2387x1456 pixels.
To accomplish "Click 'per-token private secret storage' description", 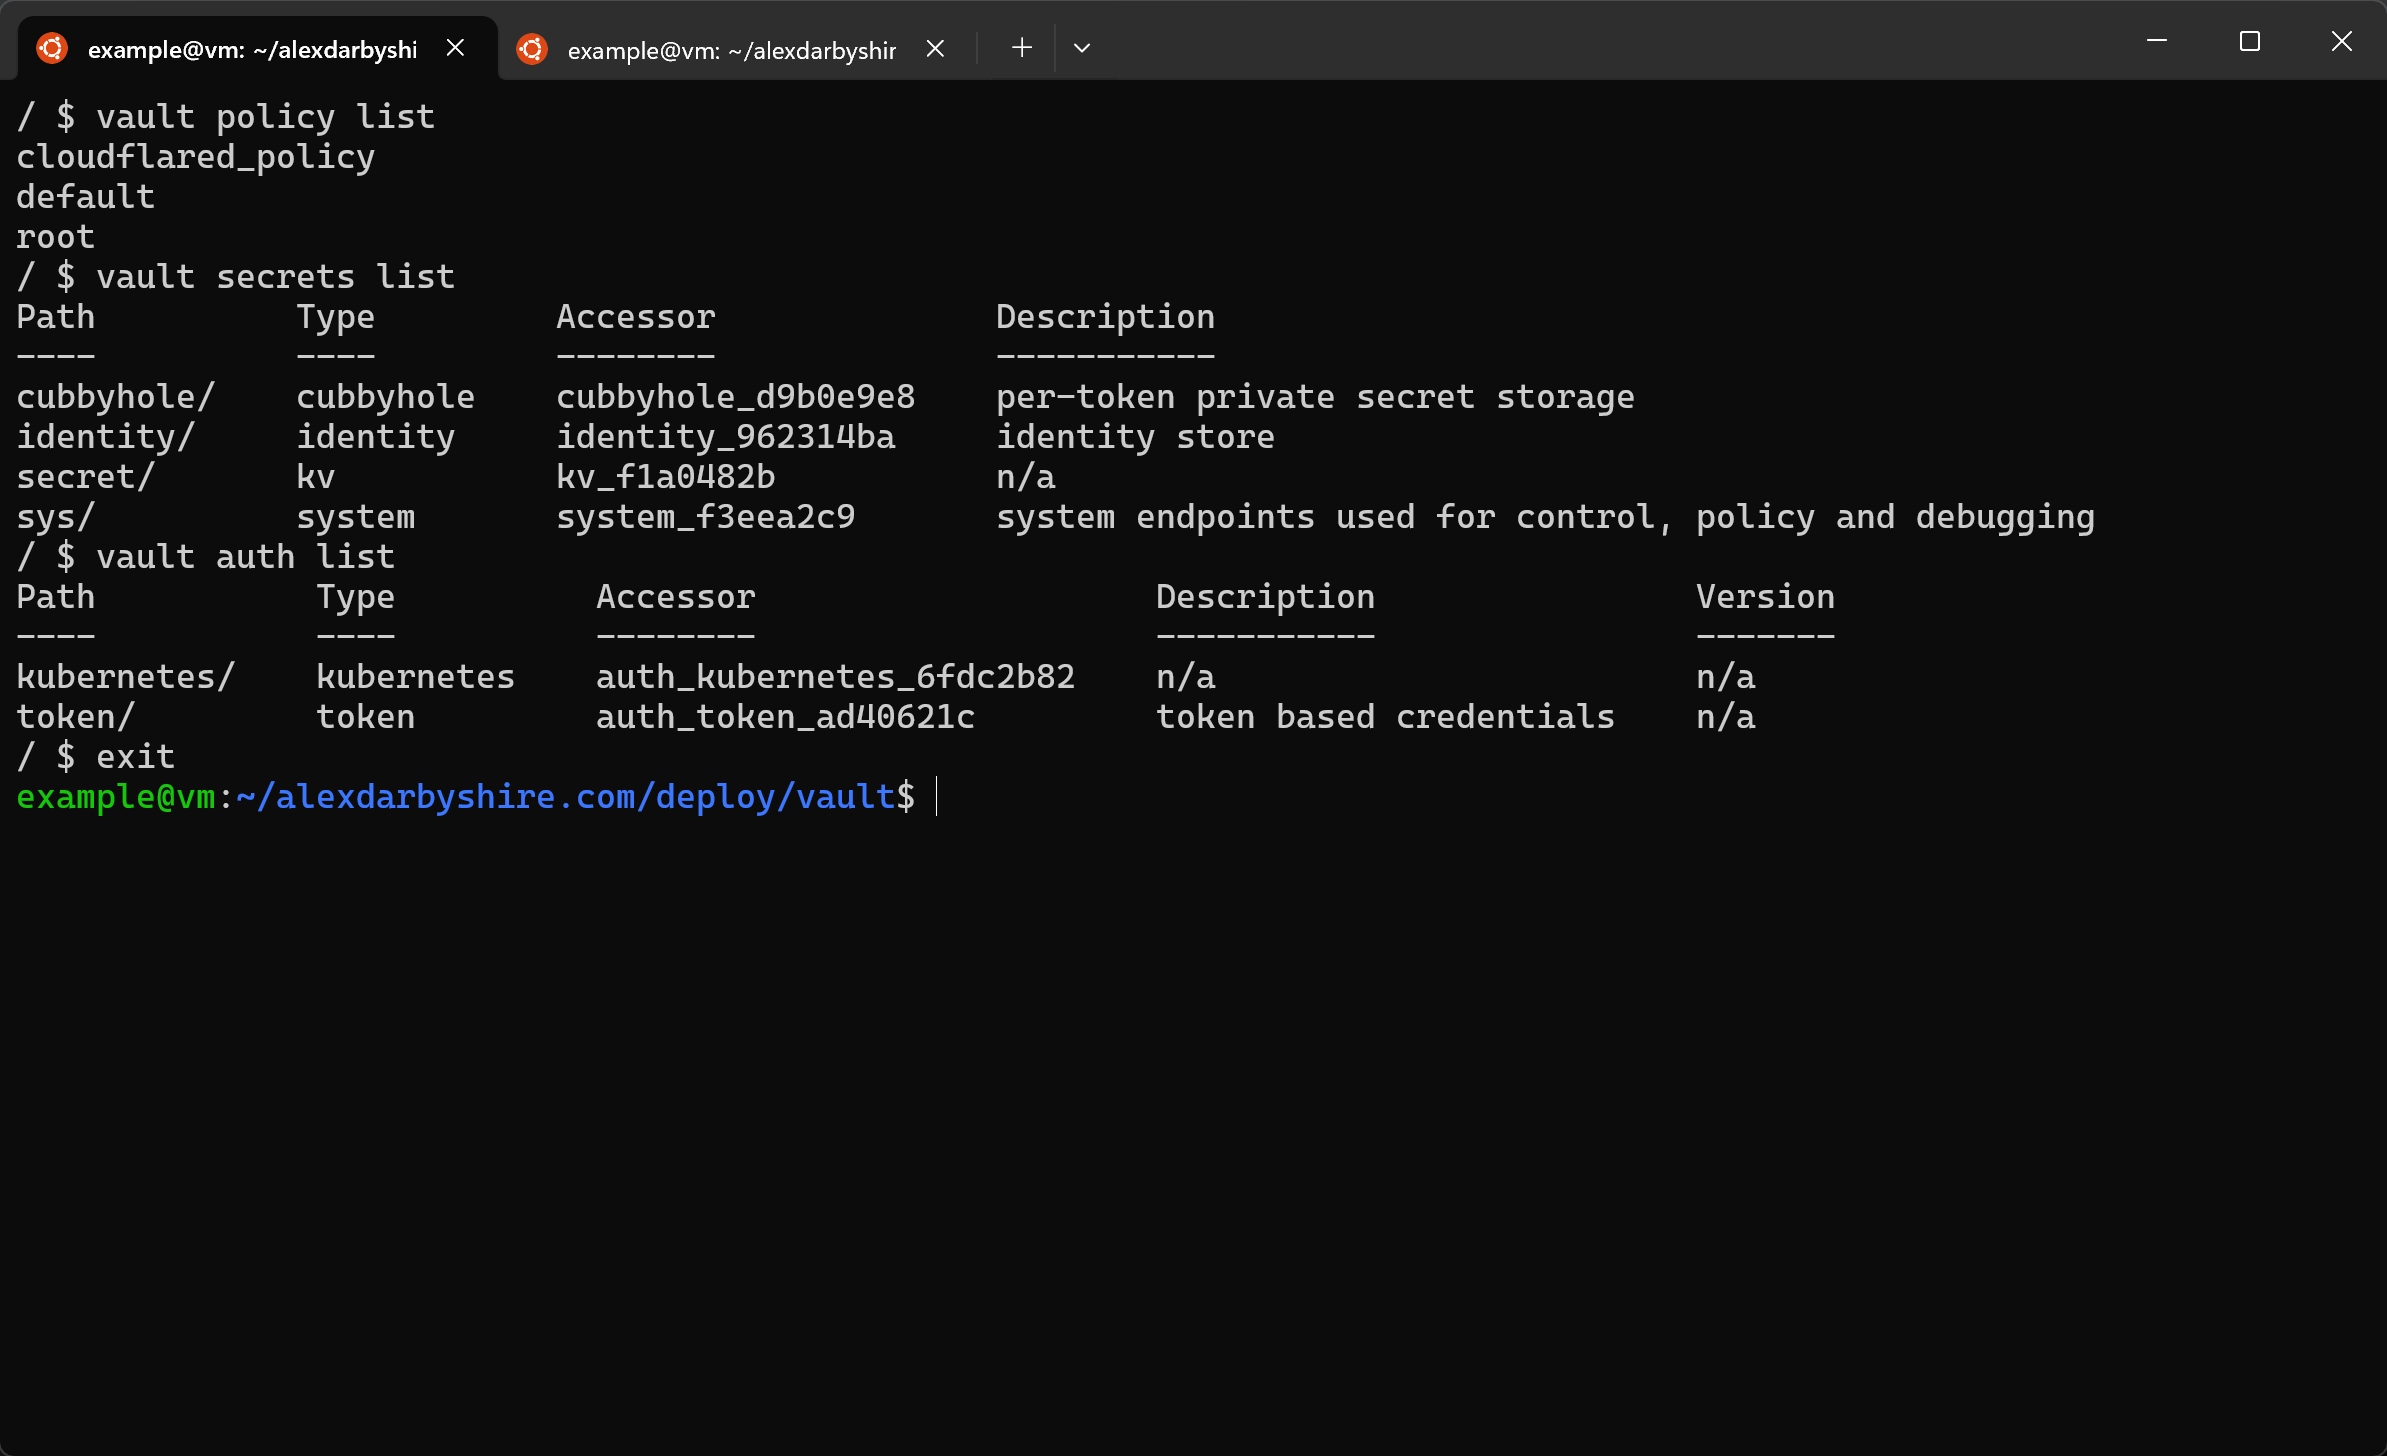I will [1316, 397].
